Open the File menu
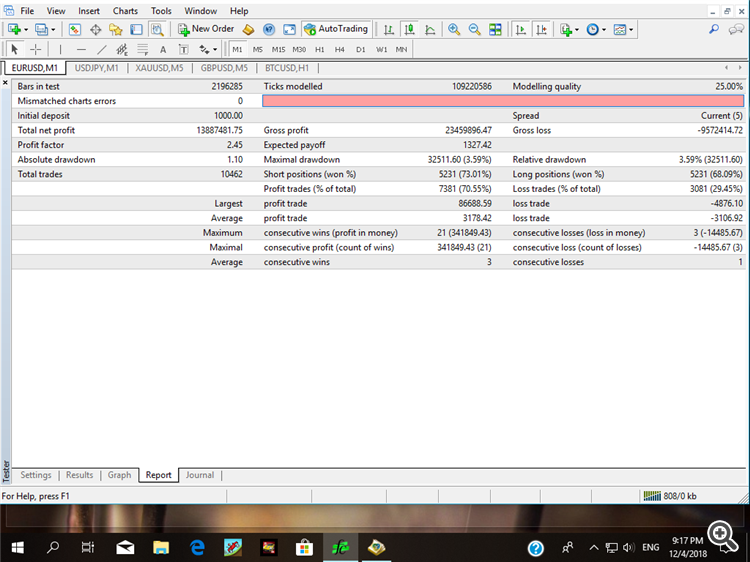Screen dimensions: 750x562 tap(27, 11)
